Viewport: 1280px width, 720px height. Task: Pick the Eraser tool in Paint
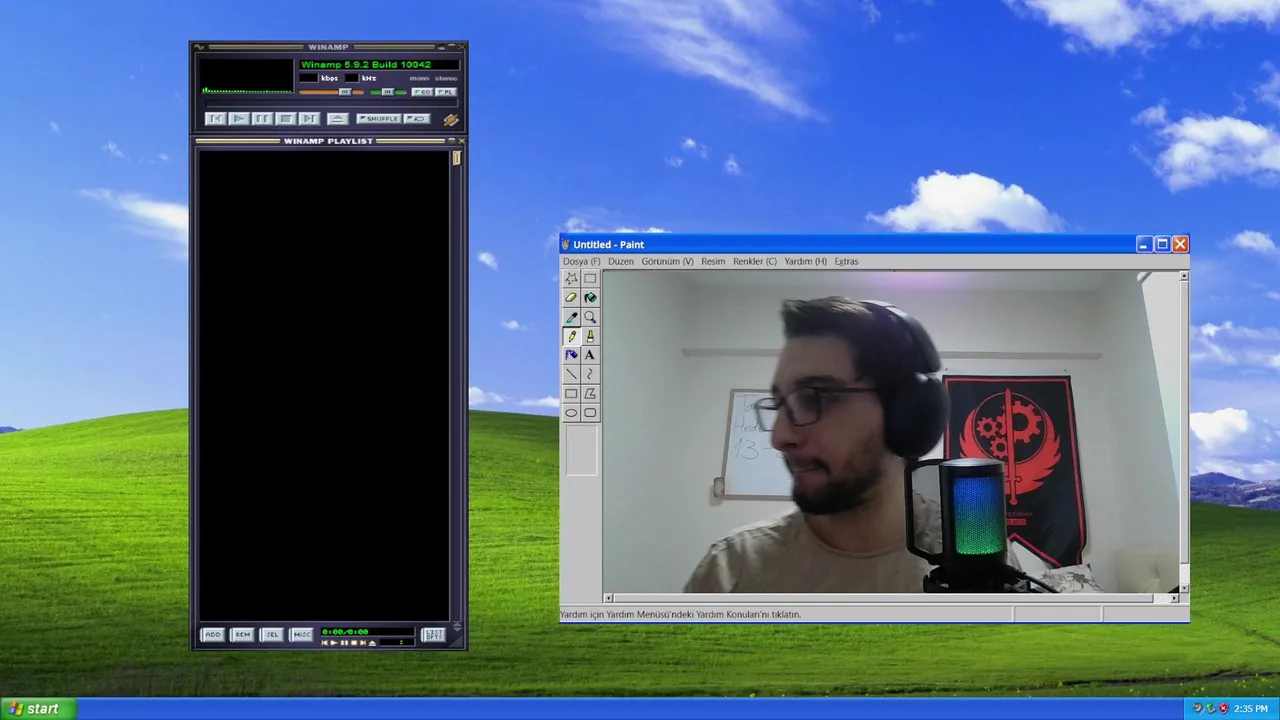[x=571, y=297]
